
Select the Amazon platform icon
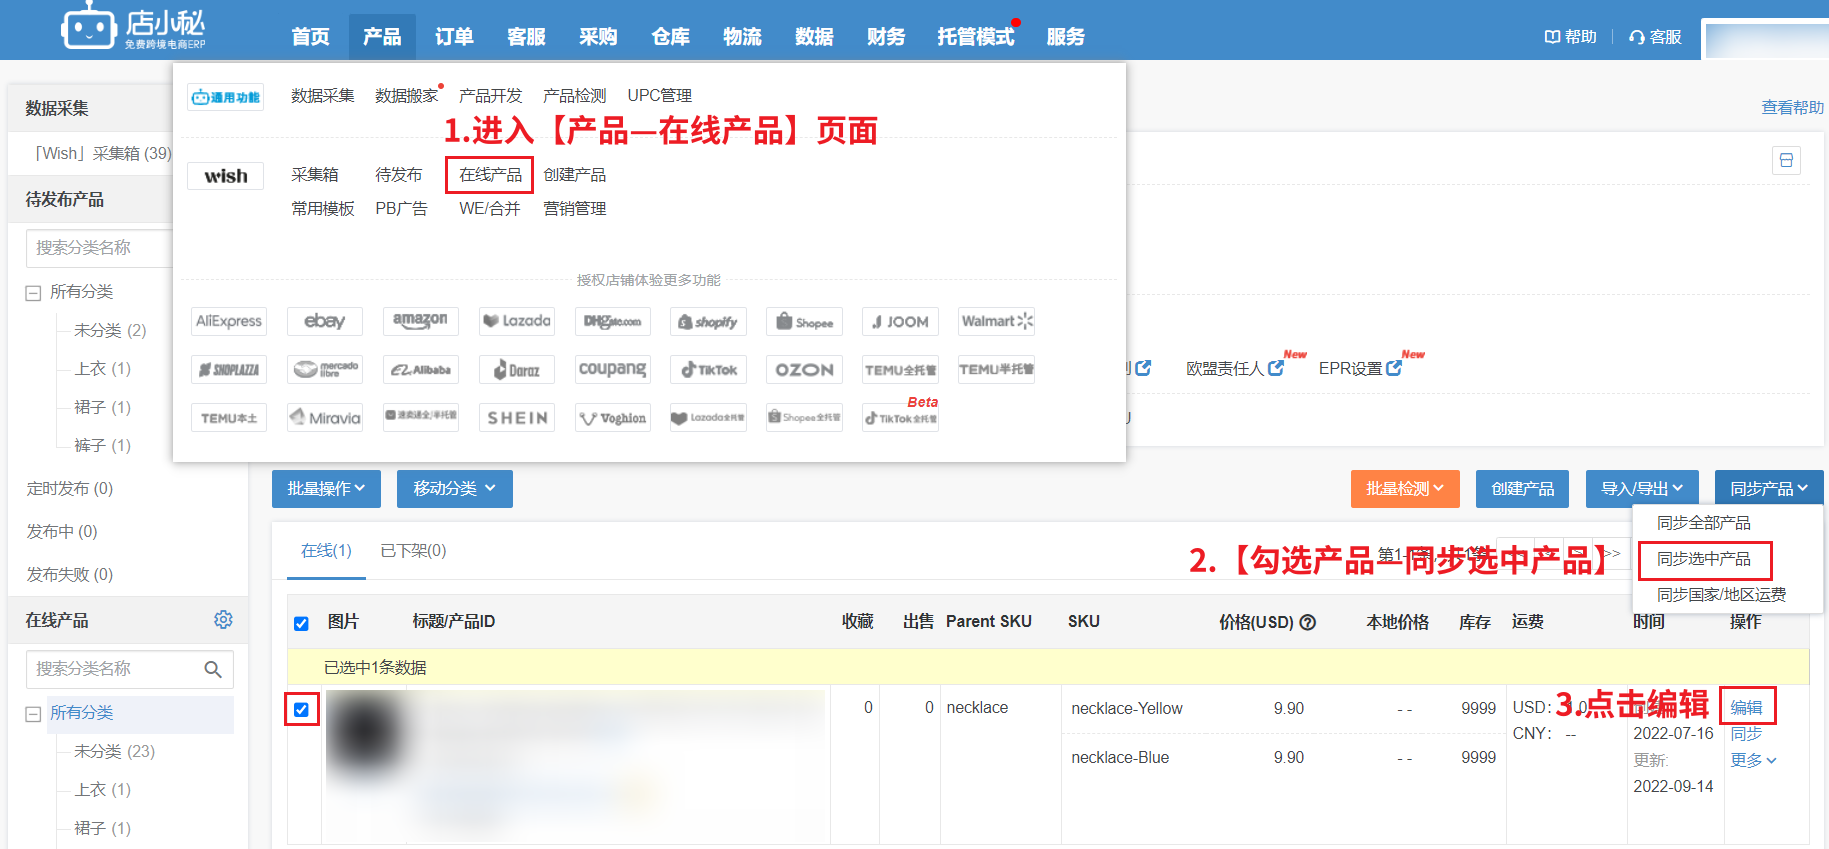click(420, 321)
